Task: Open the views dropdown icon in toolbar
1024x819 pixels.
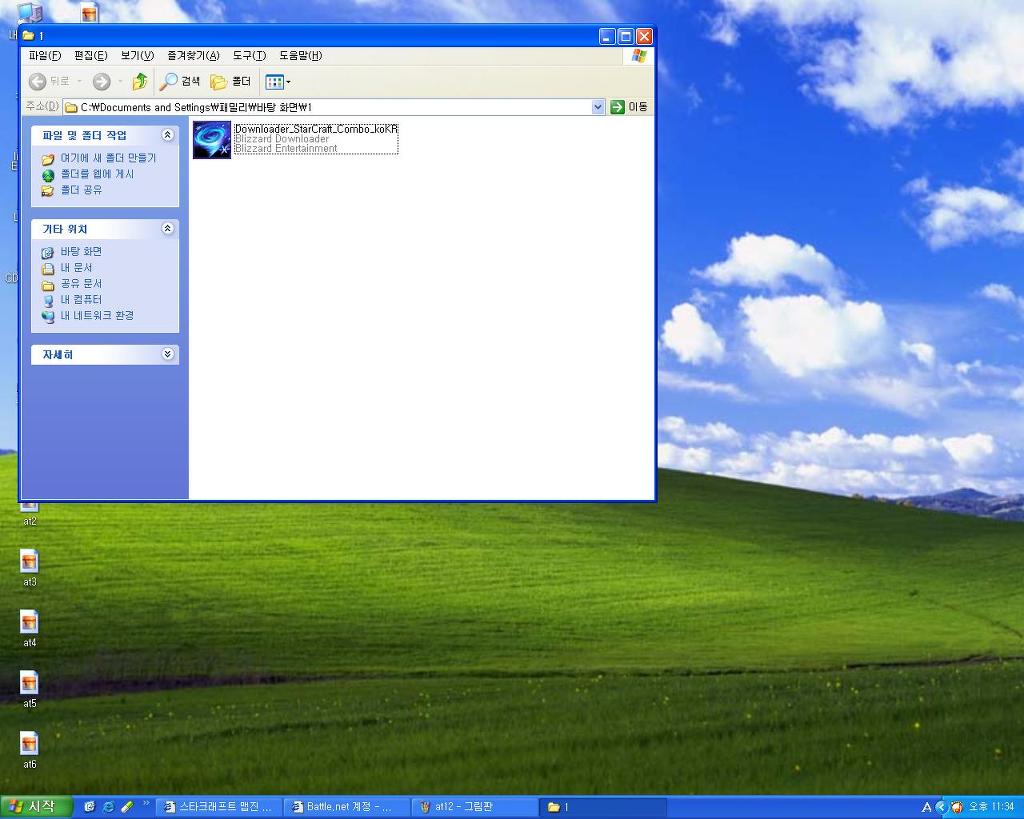Action: (x=278, y=82)
